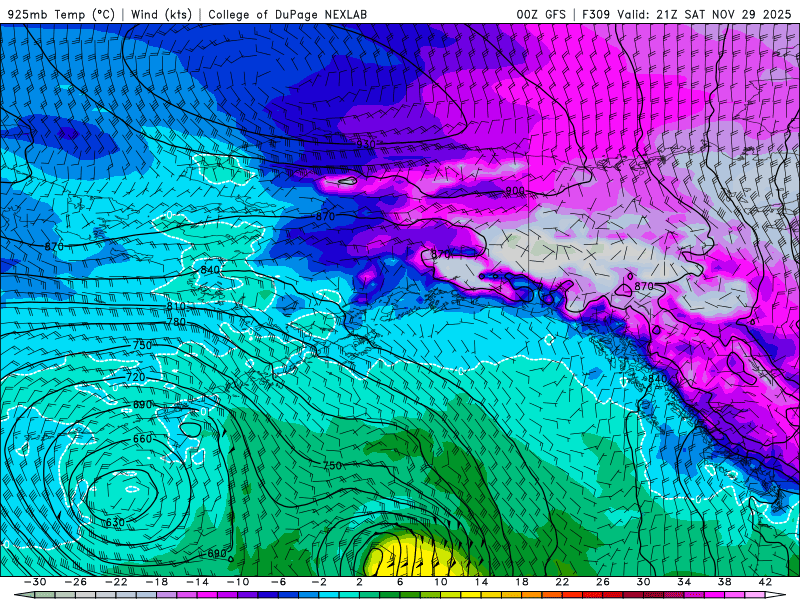The image size is (800, 600).
Task: Click the -26 color scale label
Action: (x=76, y=582)
